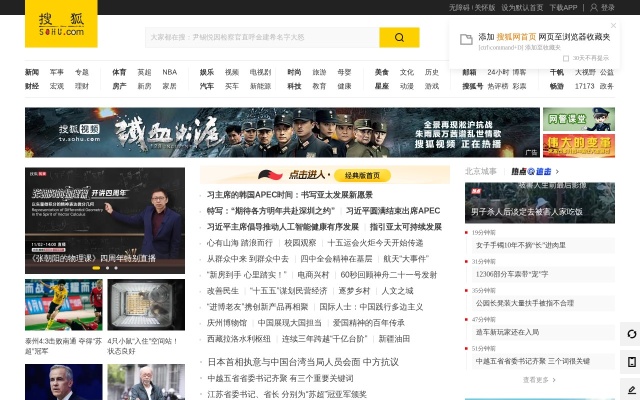
Task: Switch to the 北京城事 tab
Action: 481,171
